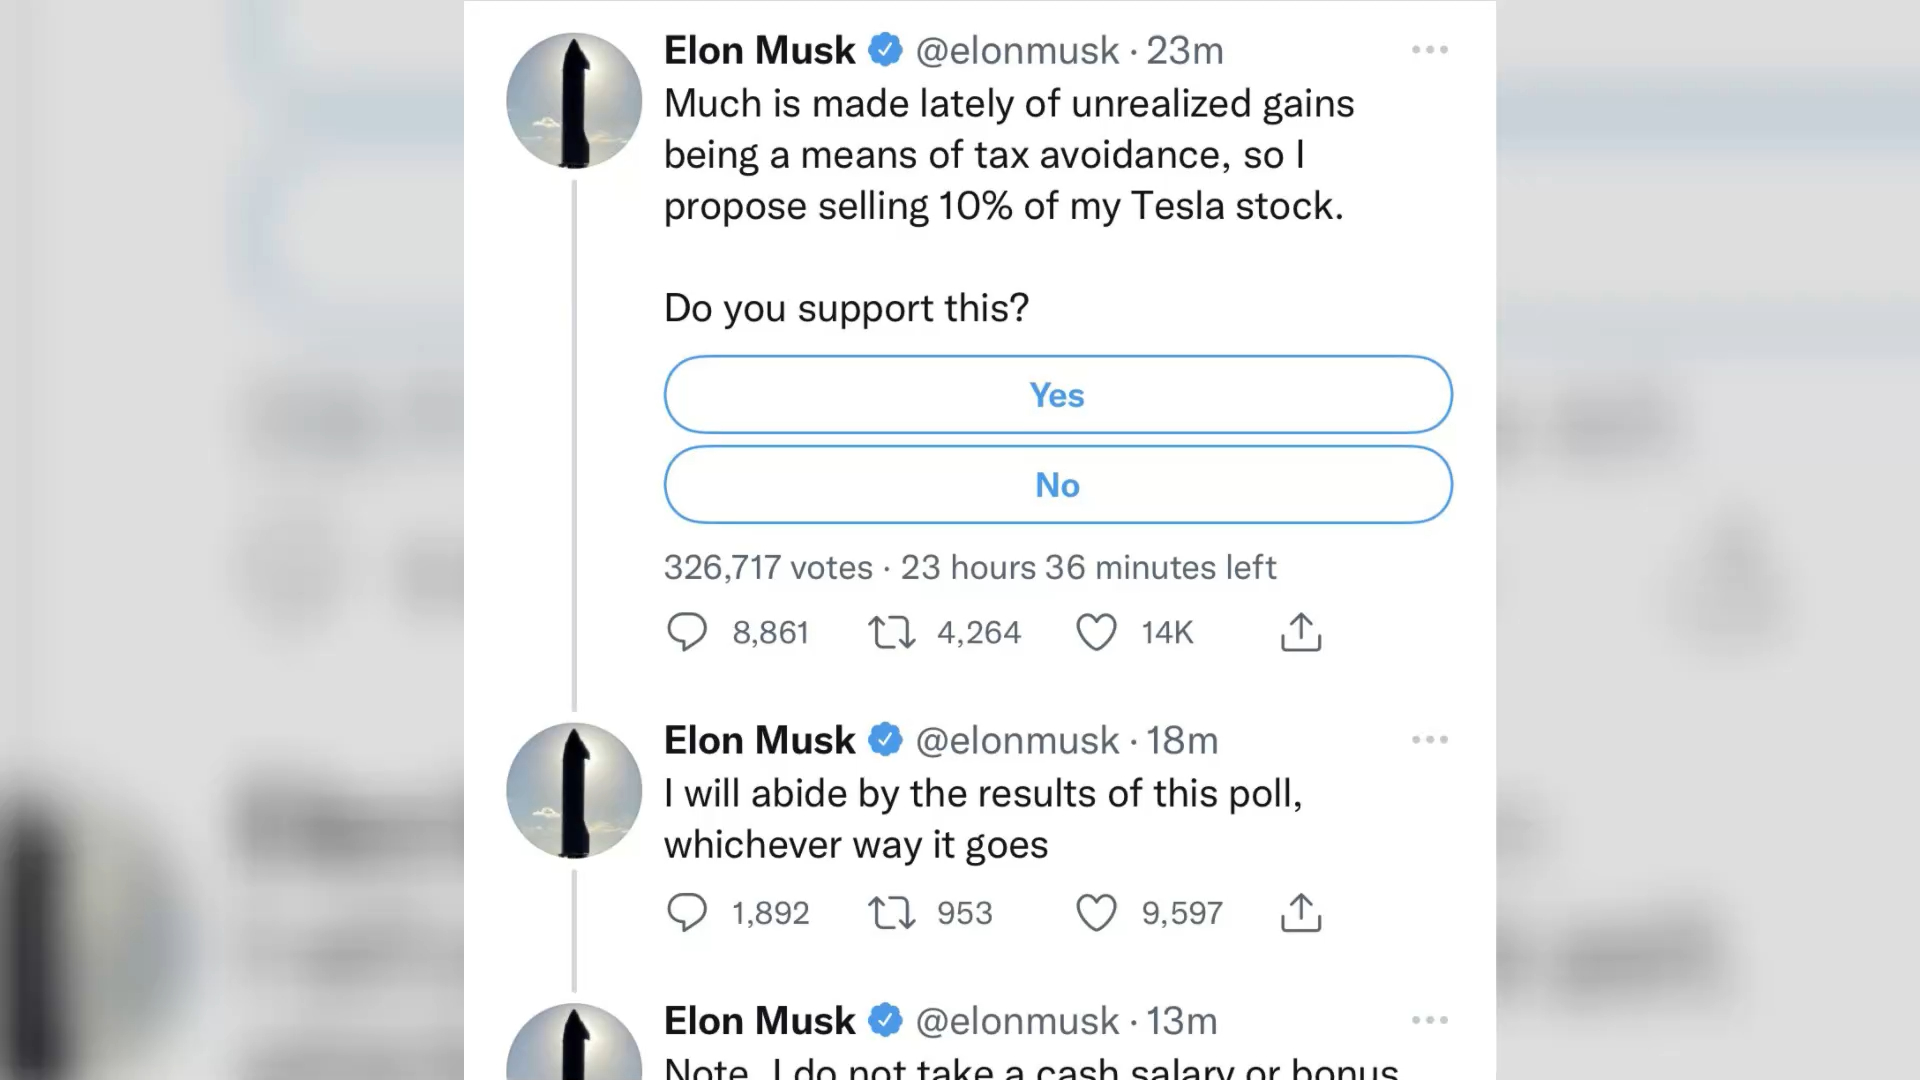Open the 18m timestamp link
The width and height of the screenshot is (1920, 1080).
pos(1182,741)
